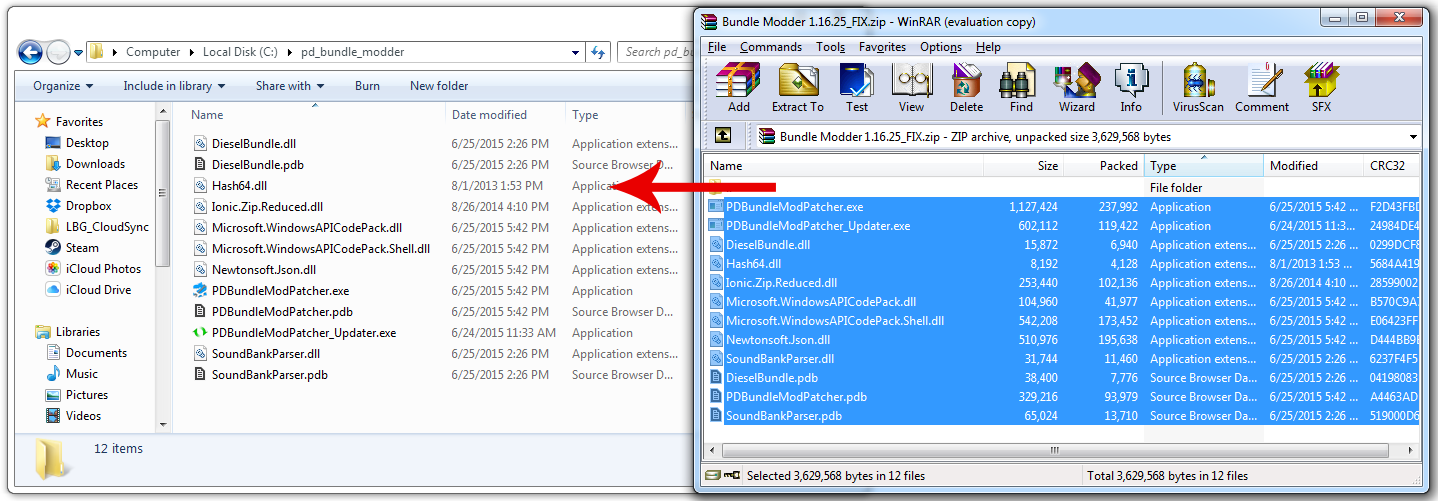Open the Tools menu in WinRAR
The width and height of the screenshot is (1438, 501).
pos(830,47)
